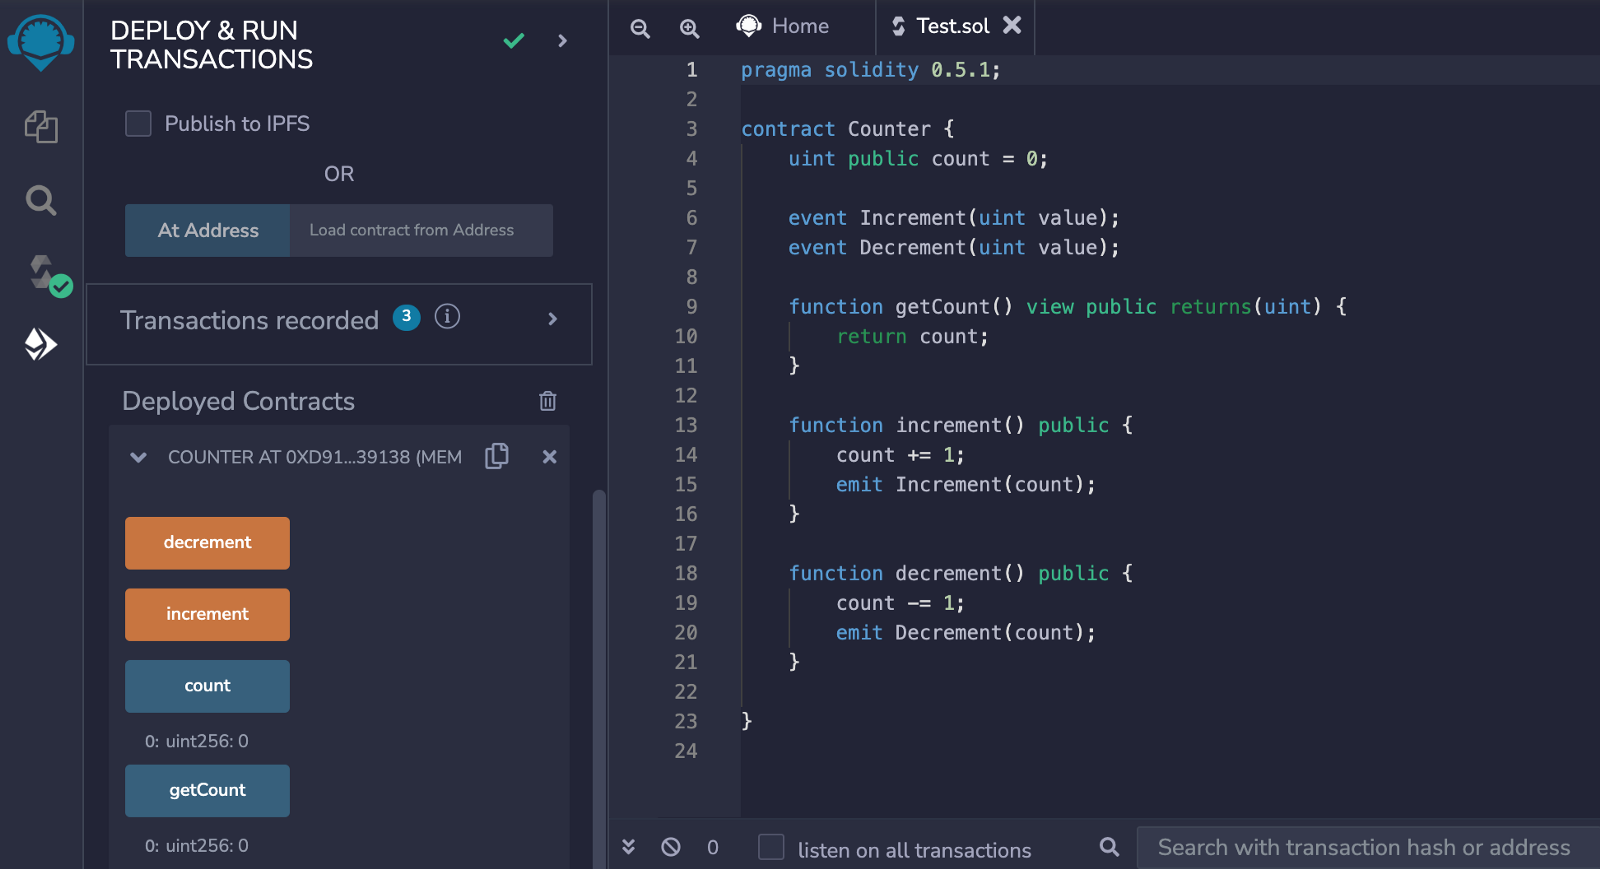1600x869 pixels.
Task: Toggle the terminal panel with double chevron
Action: tap(628, 847)
